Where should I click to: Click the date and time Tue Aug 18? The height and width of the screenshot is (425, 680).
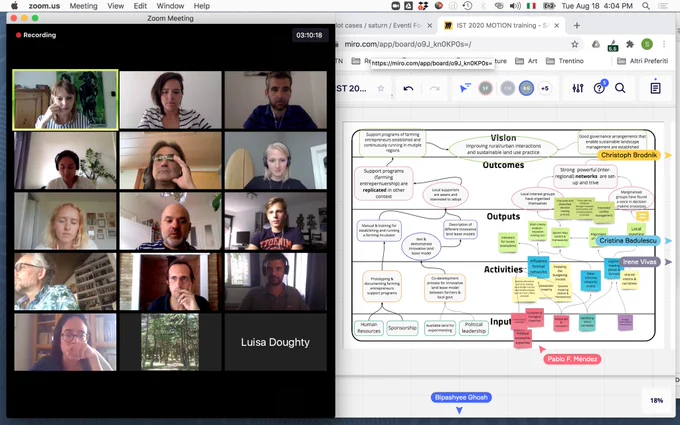coord(597,6)
